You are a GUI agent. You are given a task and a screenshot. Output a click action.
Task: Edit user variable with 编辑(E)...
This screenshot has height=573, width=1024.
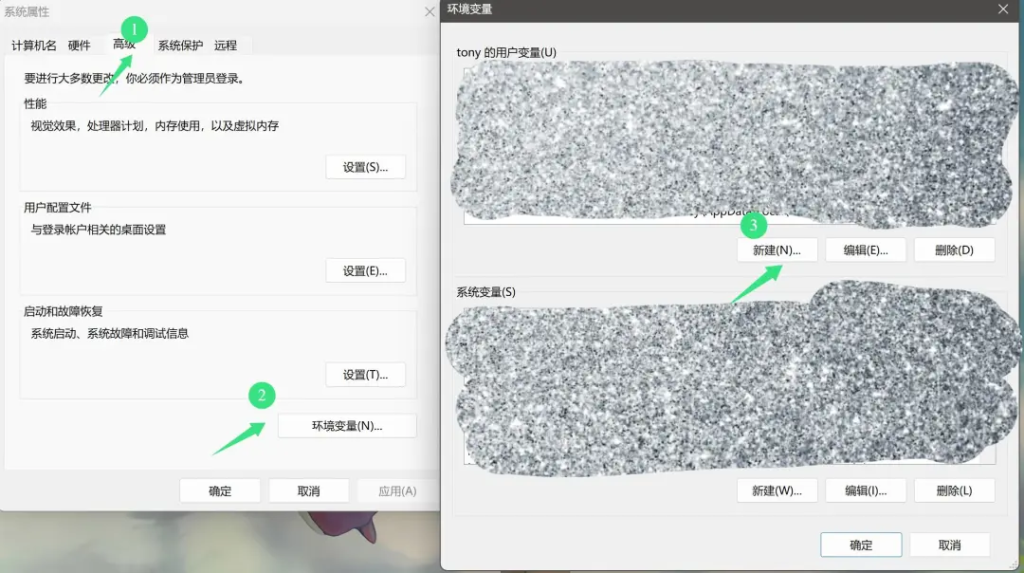(x=866, y=250)
